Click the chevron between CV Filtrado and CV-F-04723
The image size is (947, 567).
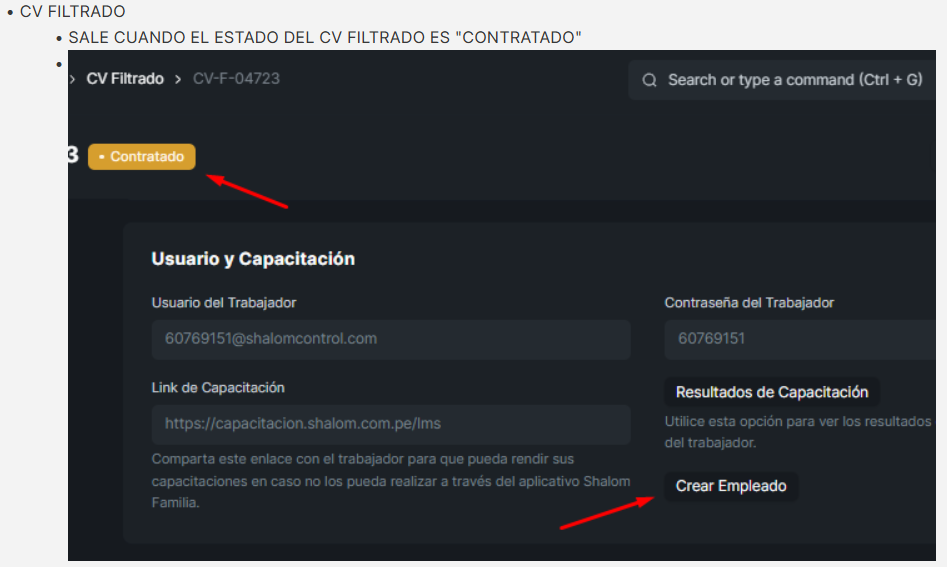point(178,79)
